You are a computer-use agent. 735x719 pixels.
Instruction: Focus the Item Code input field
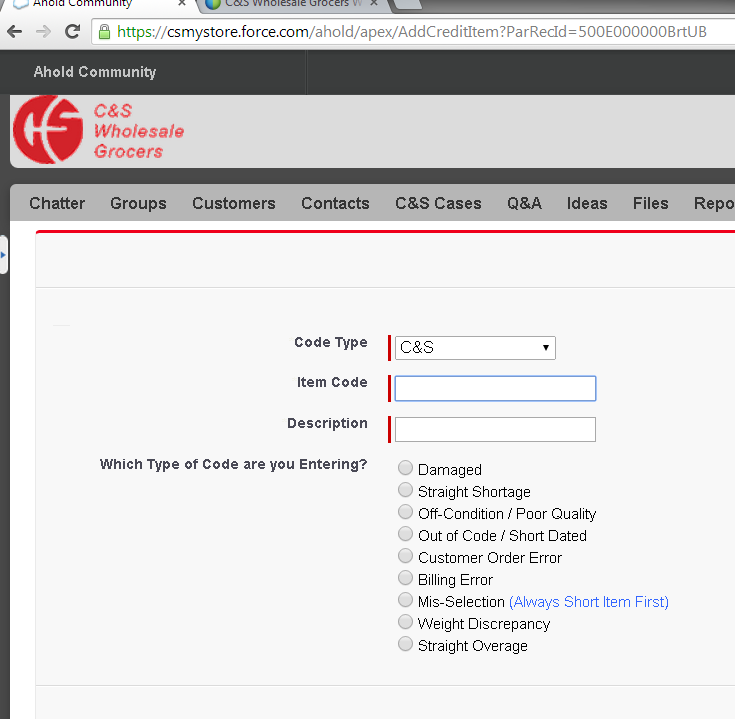495,389
